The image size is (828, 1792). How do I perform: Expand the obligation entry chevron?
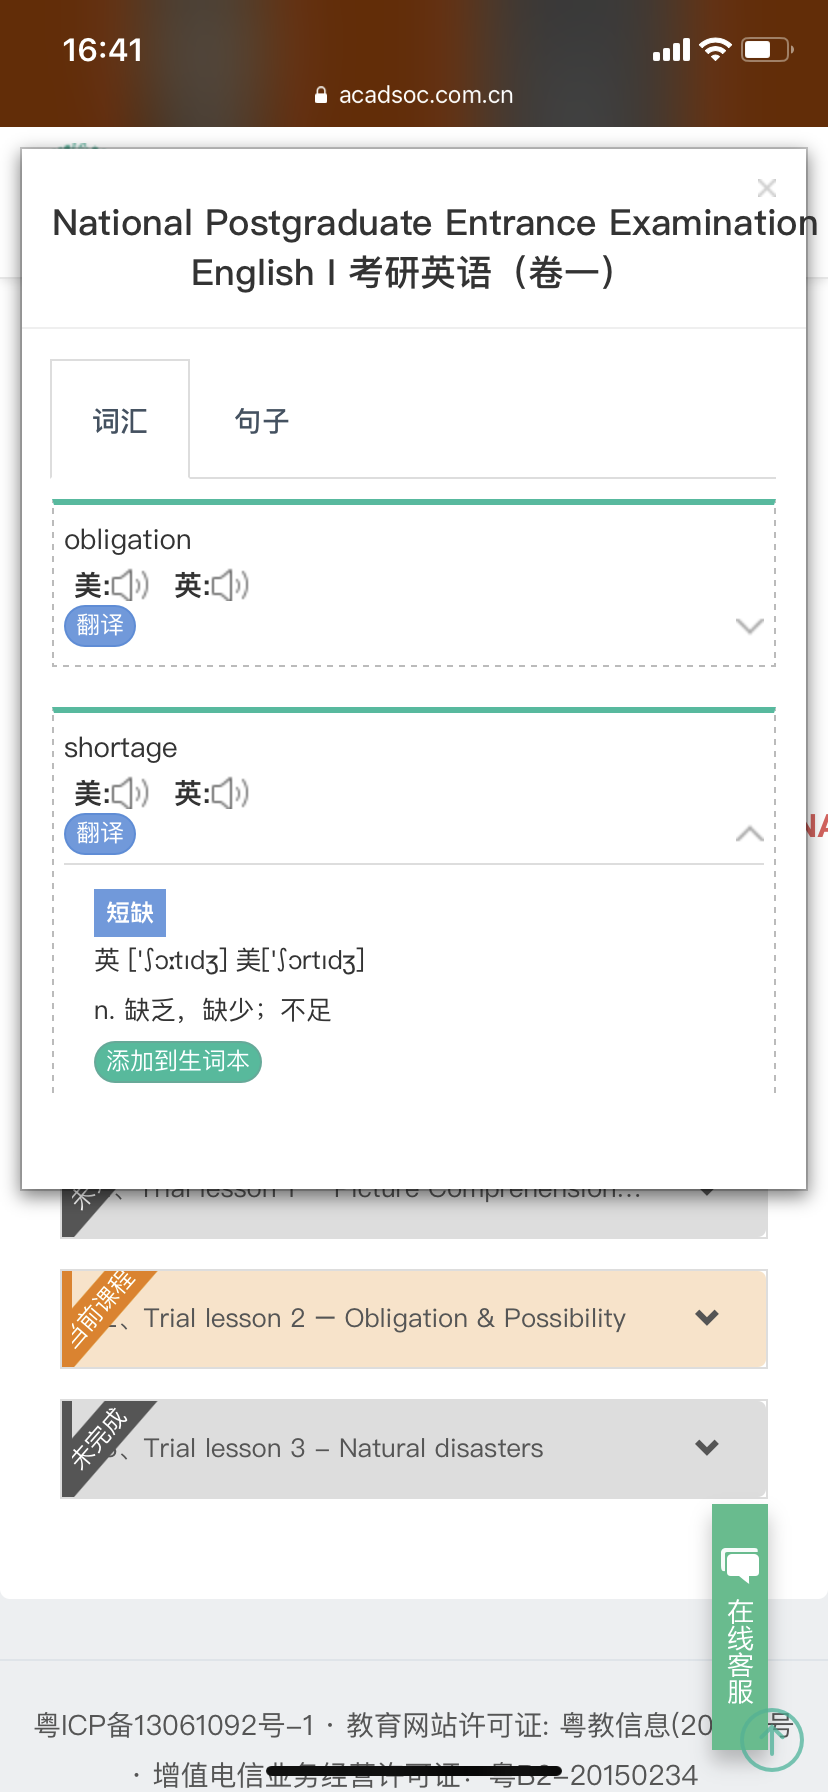[749, 626]
